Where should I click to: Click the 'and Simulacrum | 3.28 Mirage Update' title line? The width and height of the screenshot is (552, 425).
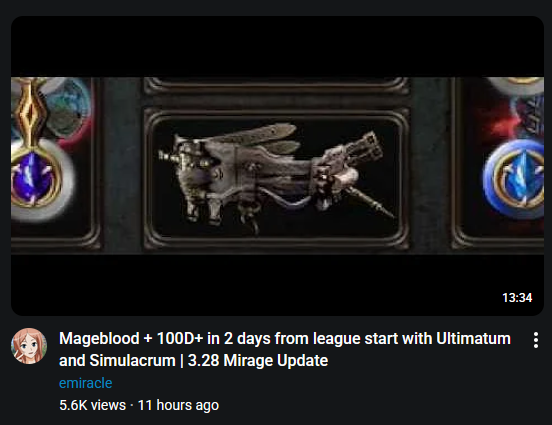click(x=194, y=360)
